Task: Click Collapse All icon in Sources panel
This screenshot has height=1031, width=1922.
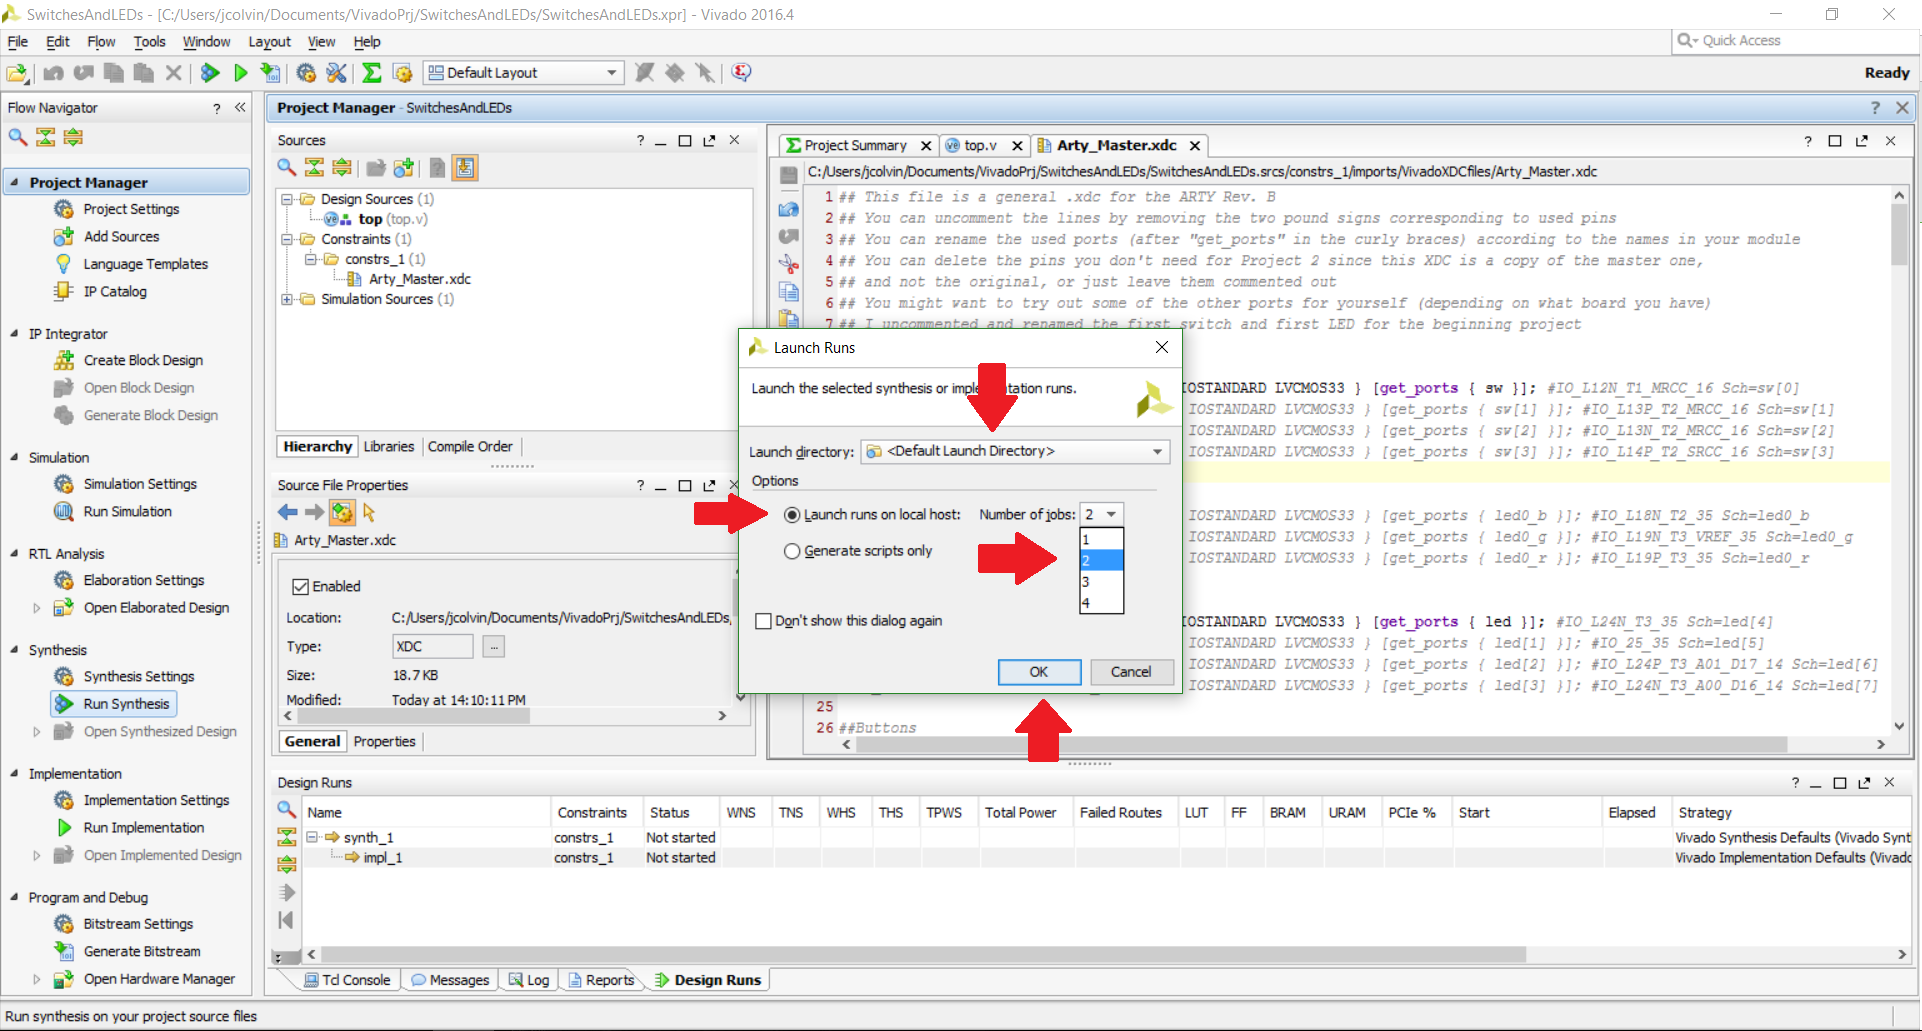Action: click(x=314, y=168)
